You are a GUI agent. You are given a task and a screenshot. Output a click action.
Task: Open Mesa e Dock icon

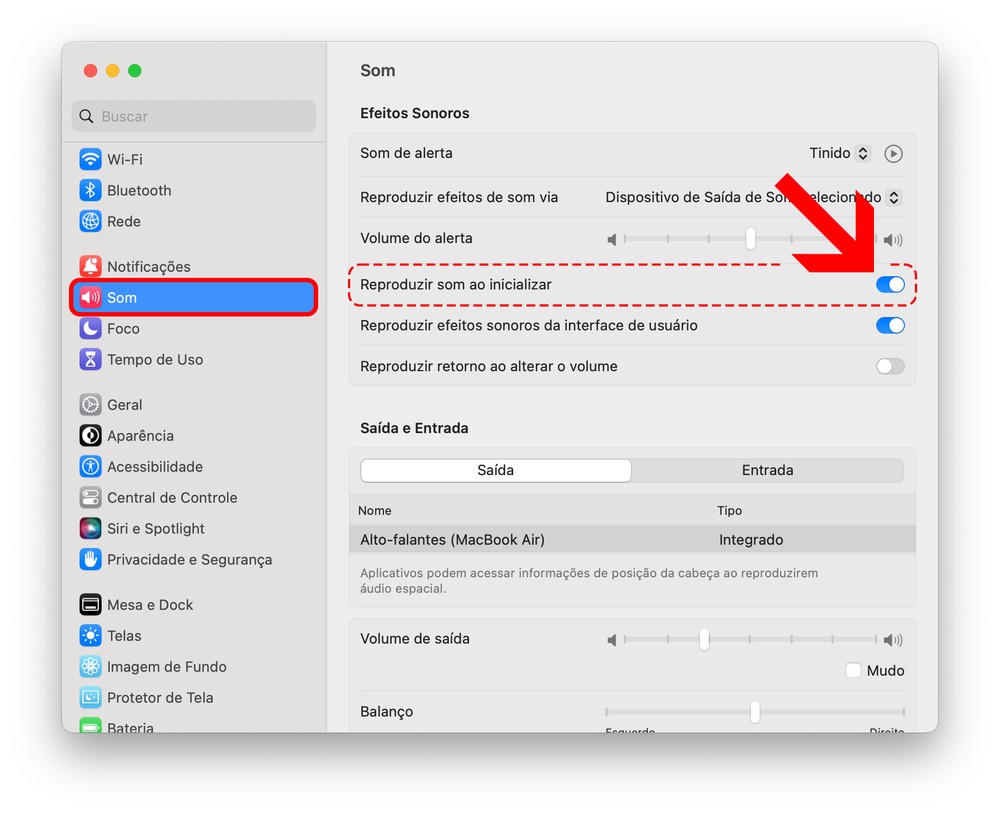(x=90, y=604)
